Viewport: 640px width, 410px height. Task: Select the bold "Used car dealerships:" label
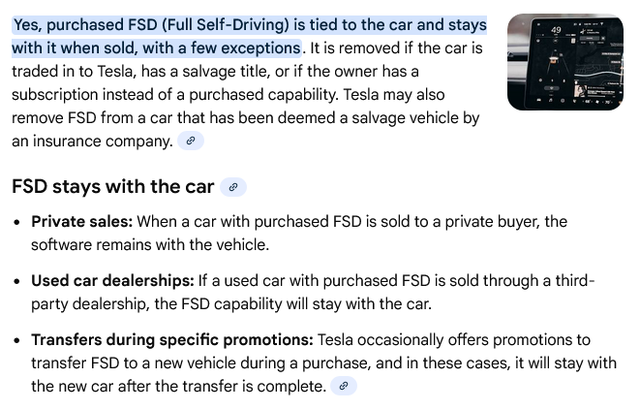click(x=110, y=280)
